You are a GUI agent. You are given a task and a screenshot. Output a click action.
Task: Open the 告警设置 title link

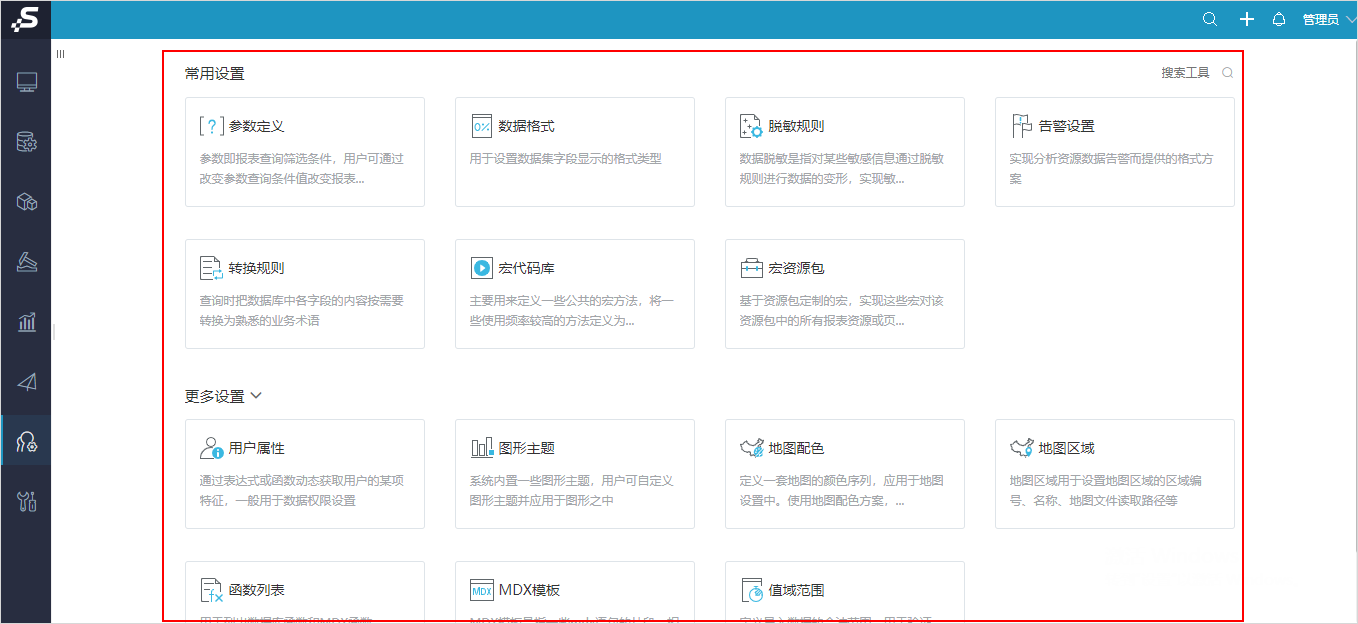(x=1067, y=126)
